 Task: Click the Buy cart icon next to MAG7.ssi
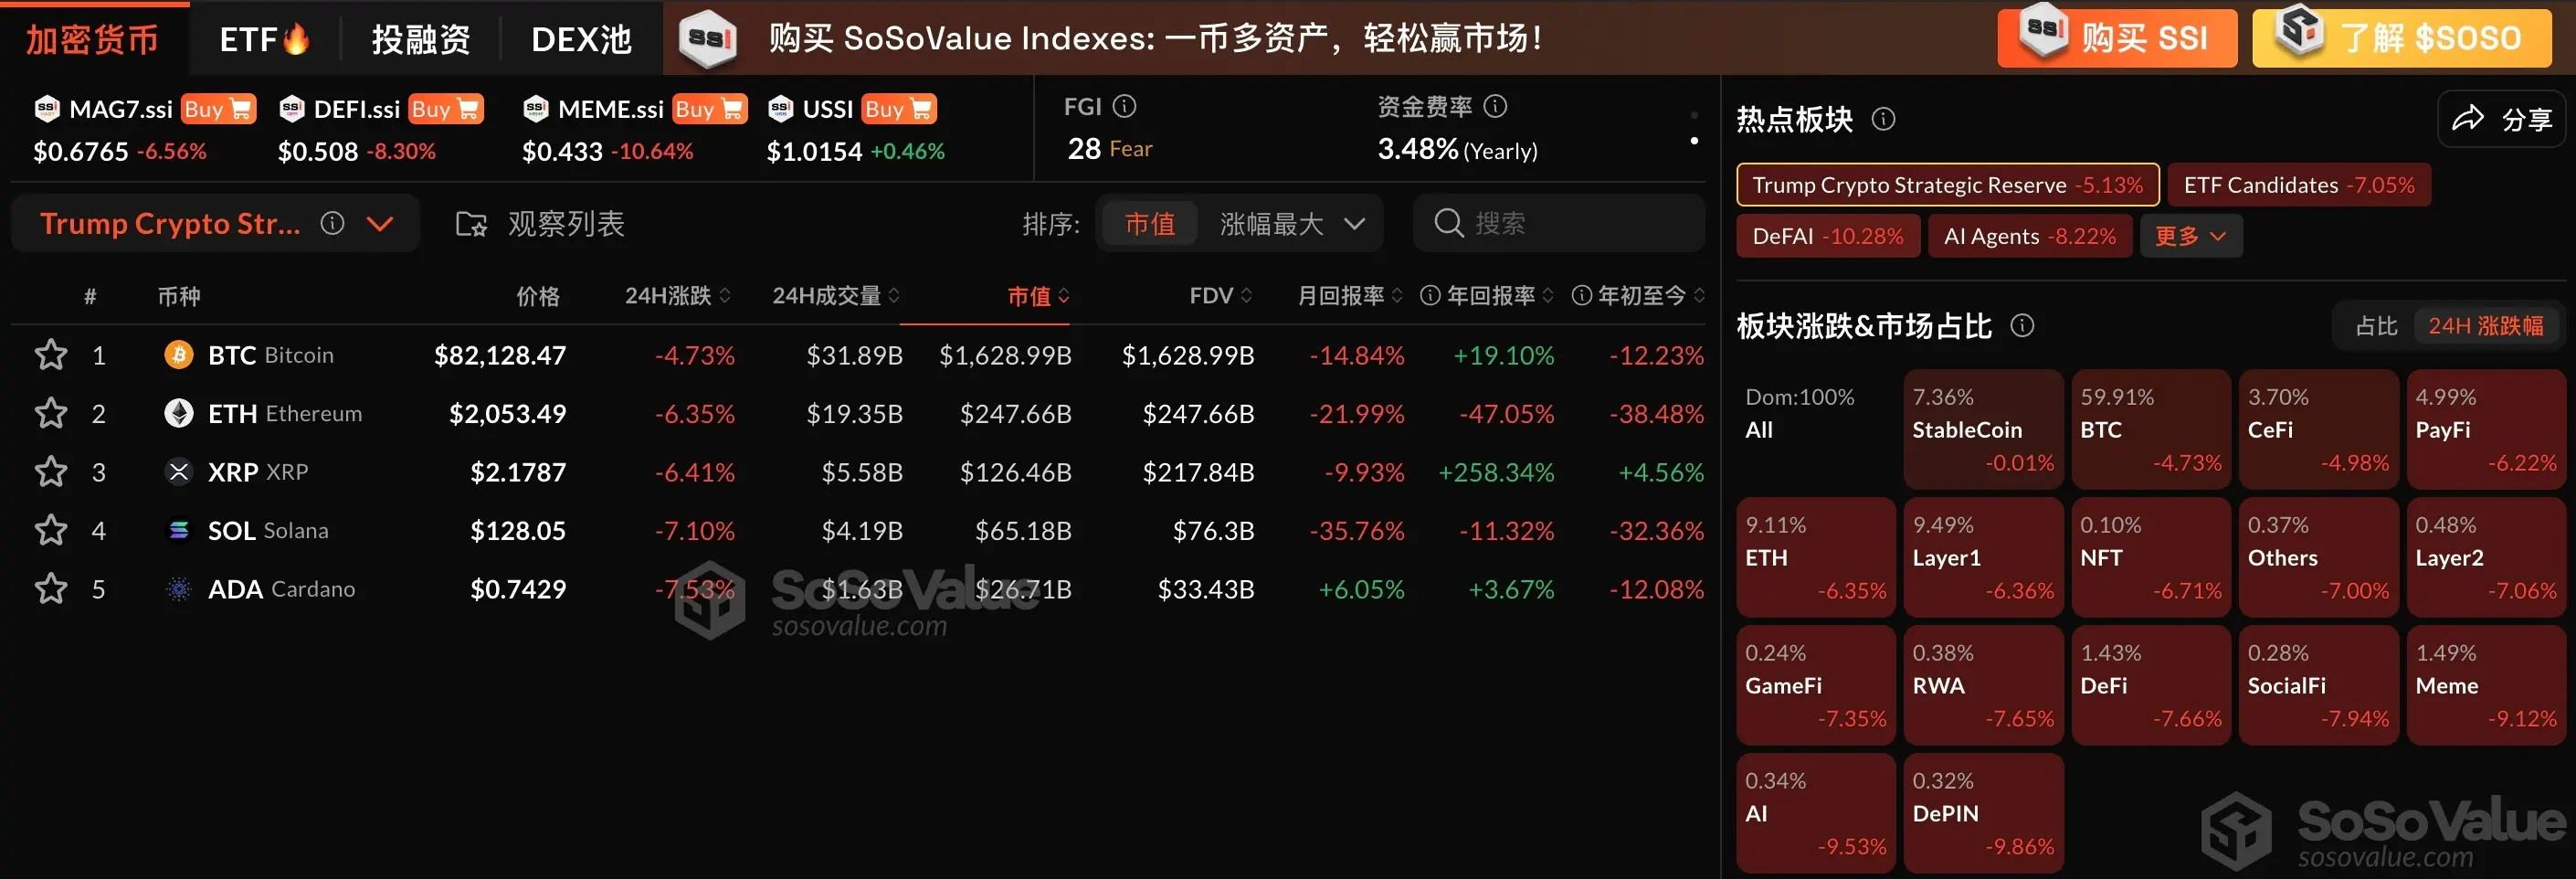(218, 109)
